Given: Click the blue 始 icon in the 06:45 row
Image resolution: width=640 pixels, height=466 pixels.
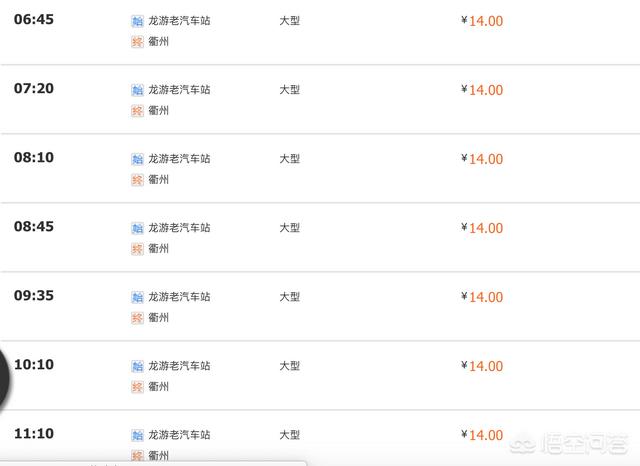Looking at the screenshot, I should [138, 21].
